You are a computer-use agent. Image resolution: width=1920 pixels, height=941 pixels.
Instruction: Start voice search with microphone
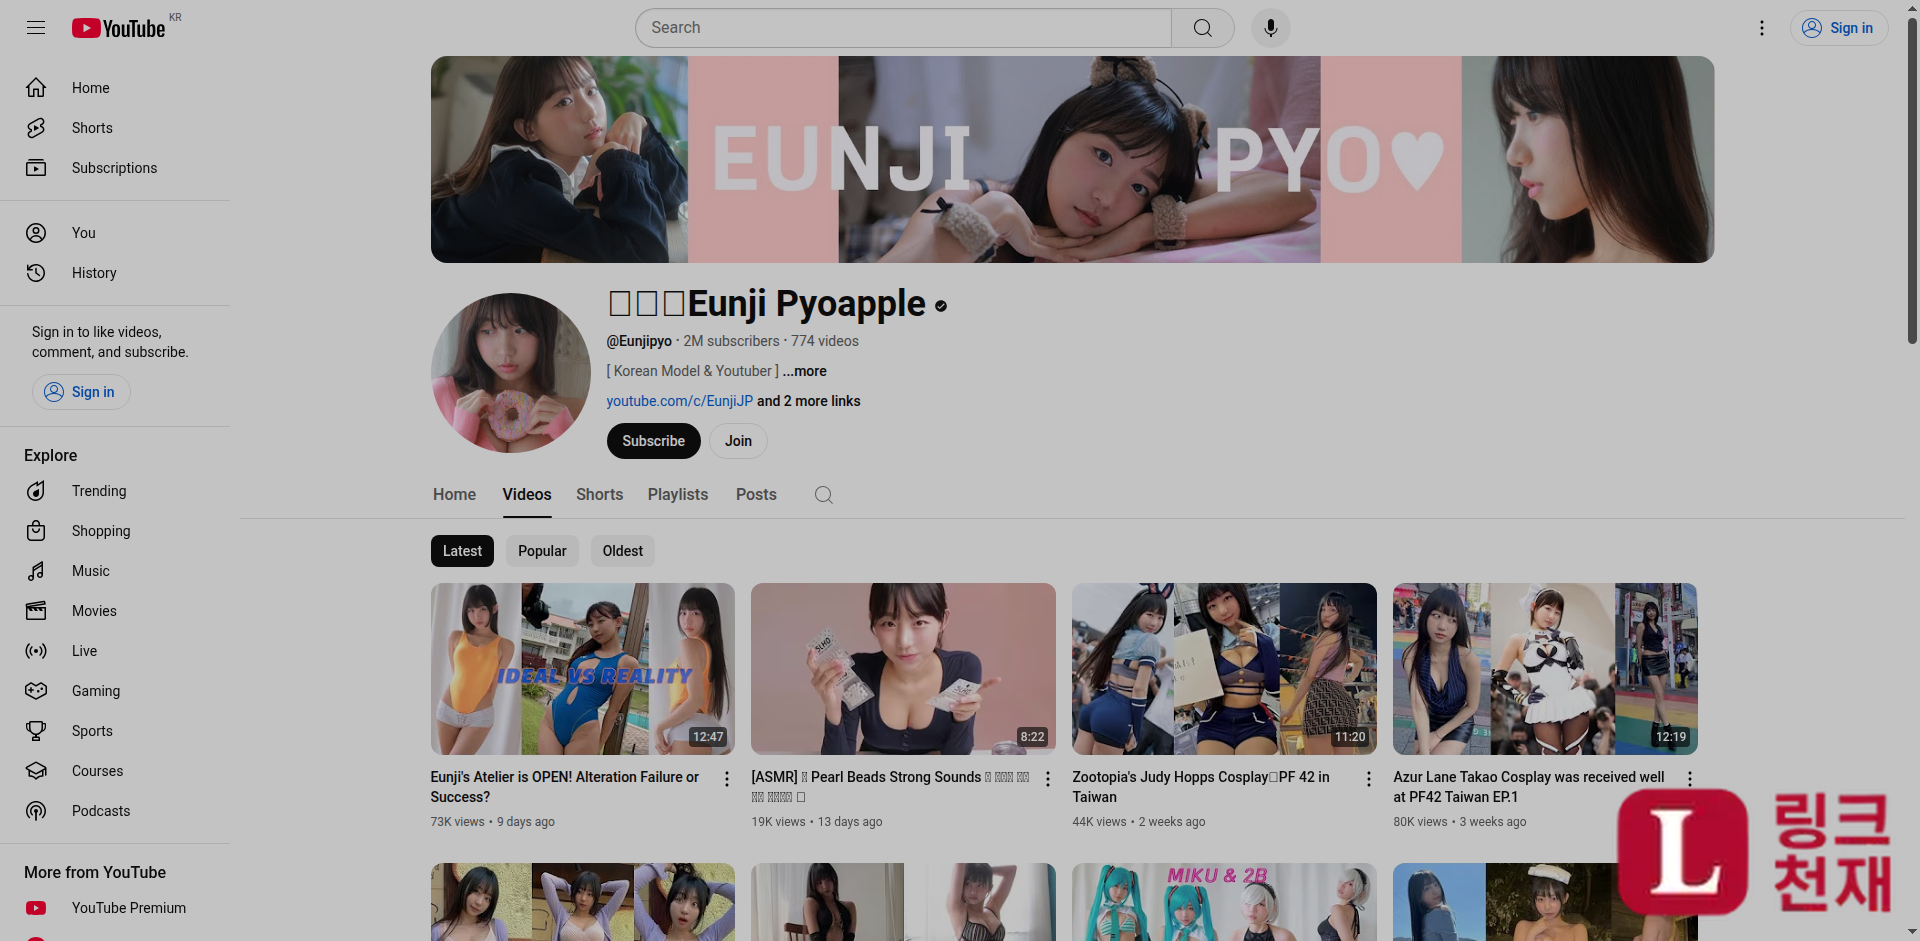pos(1271,28)
